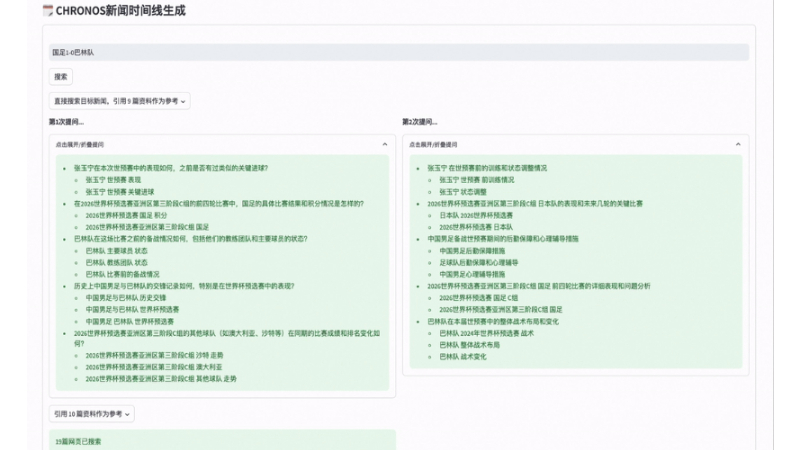Select keyword 中国男足 巴林队 世界杯预选赛
The height and width of the screenshot is (450, 800).
click(130, 321)
